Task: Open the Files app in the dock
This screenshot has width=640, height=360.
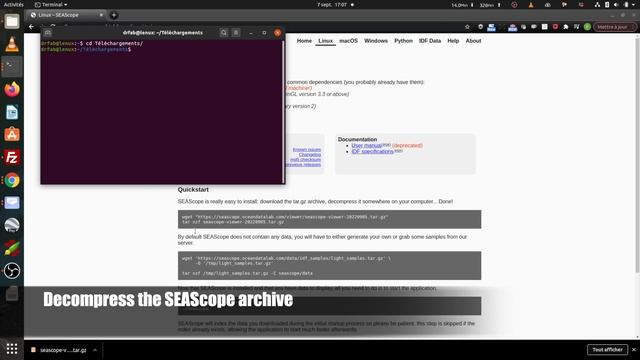Action: pyautogui.click(x=12, y=21)
